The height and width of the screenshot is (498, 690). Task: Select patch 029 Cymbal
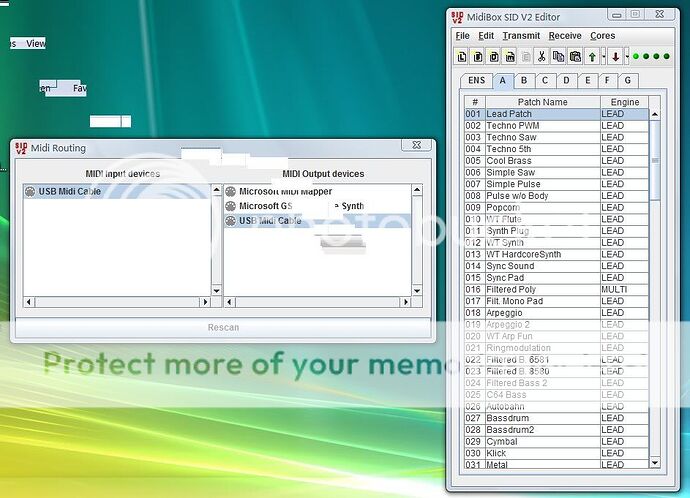click(x=557, y=442)
